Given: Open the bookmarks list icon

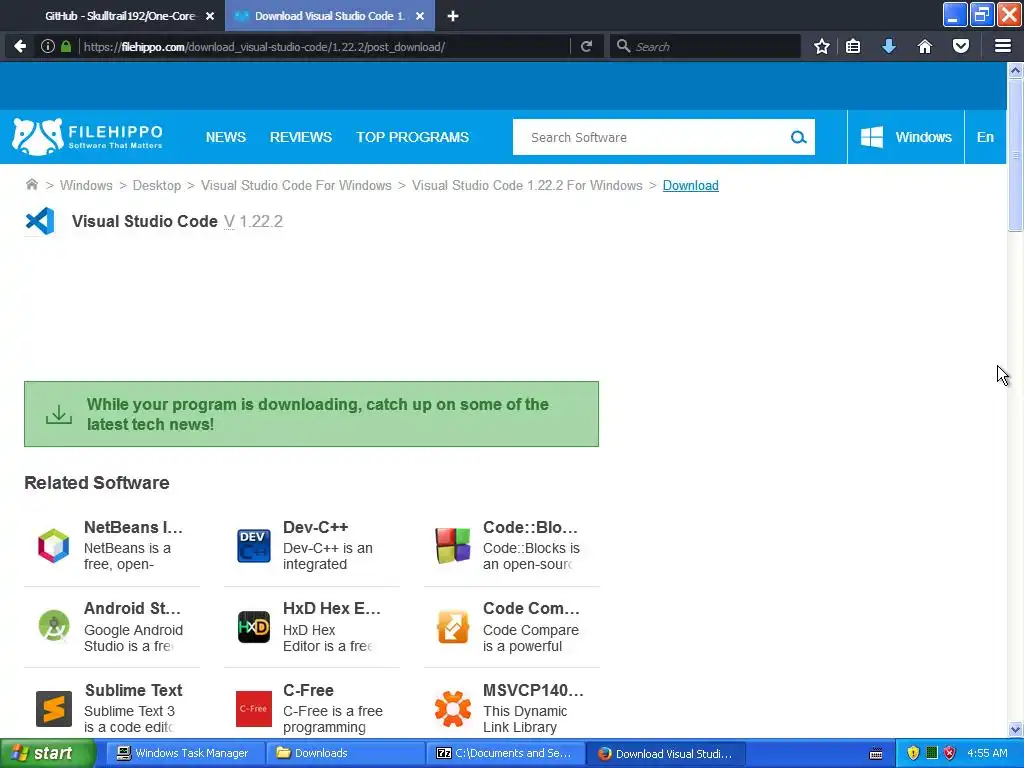Looking at the screenshot, I should (x=853, y=46).
